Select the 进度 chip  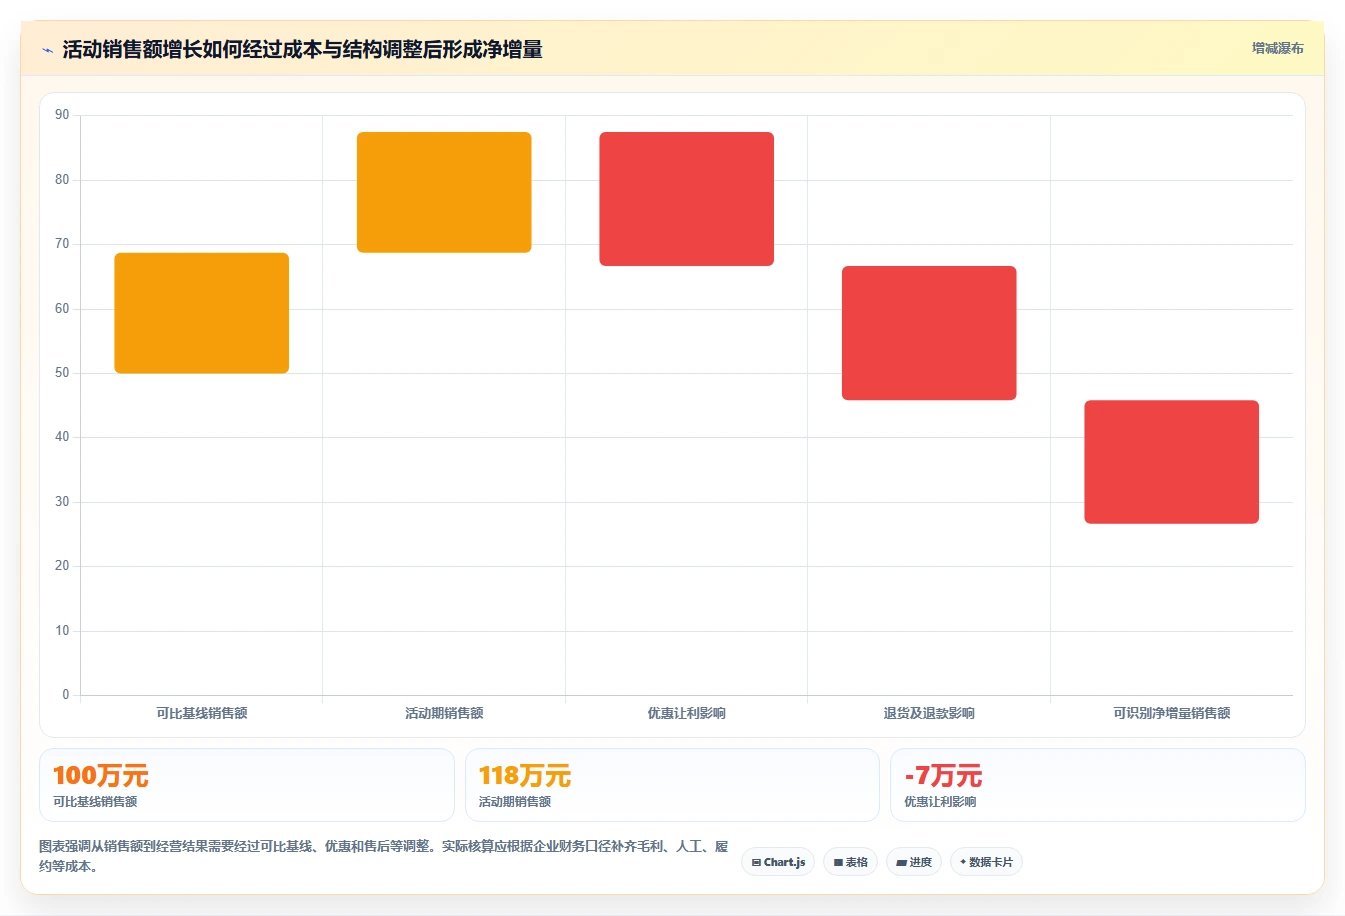coord(914,862)
